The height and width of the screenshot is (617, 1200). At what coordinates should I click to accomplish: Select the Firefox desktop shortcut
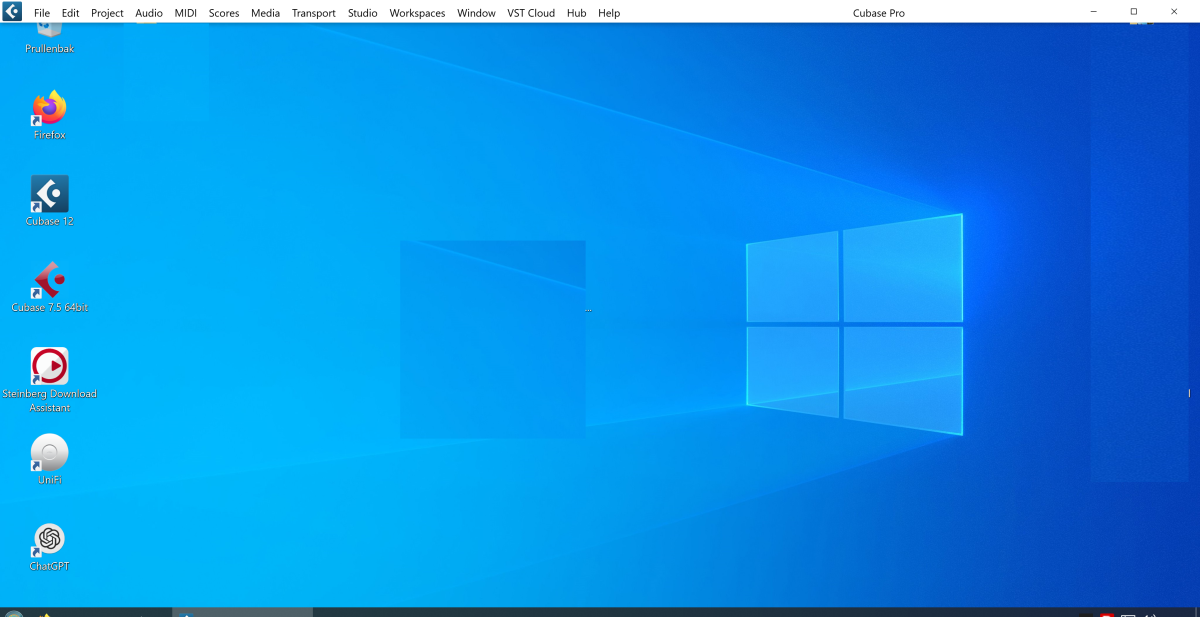49,115
